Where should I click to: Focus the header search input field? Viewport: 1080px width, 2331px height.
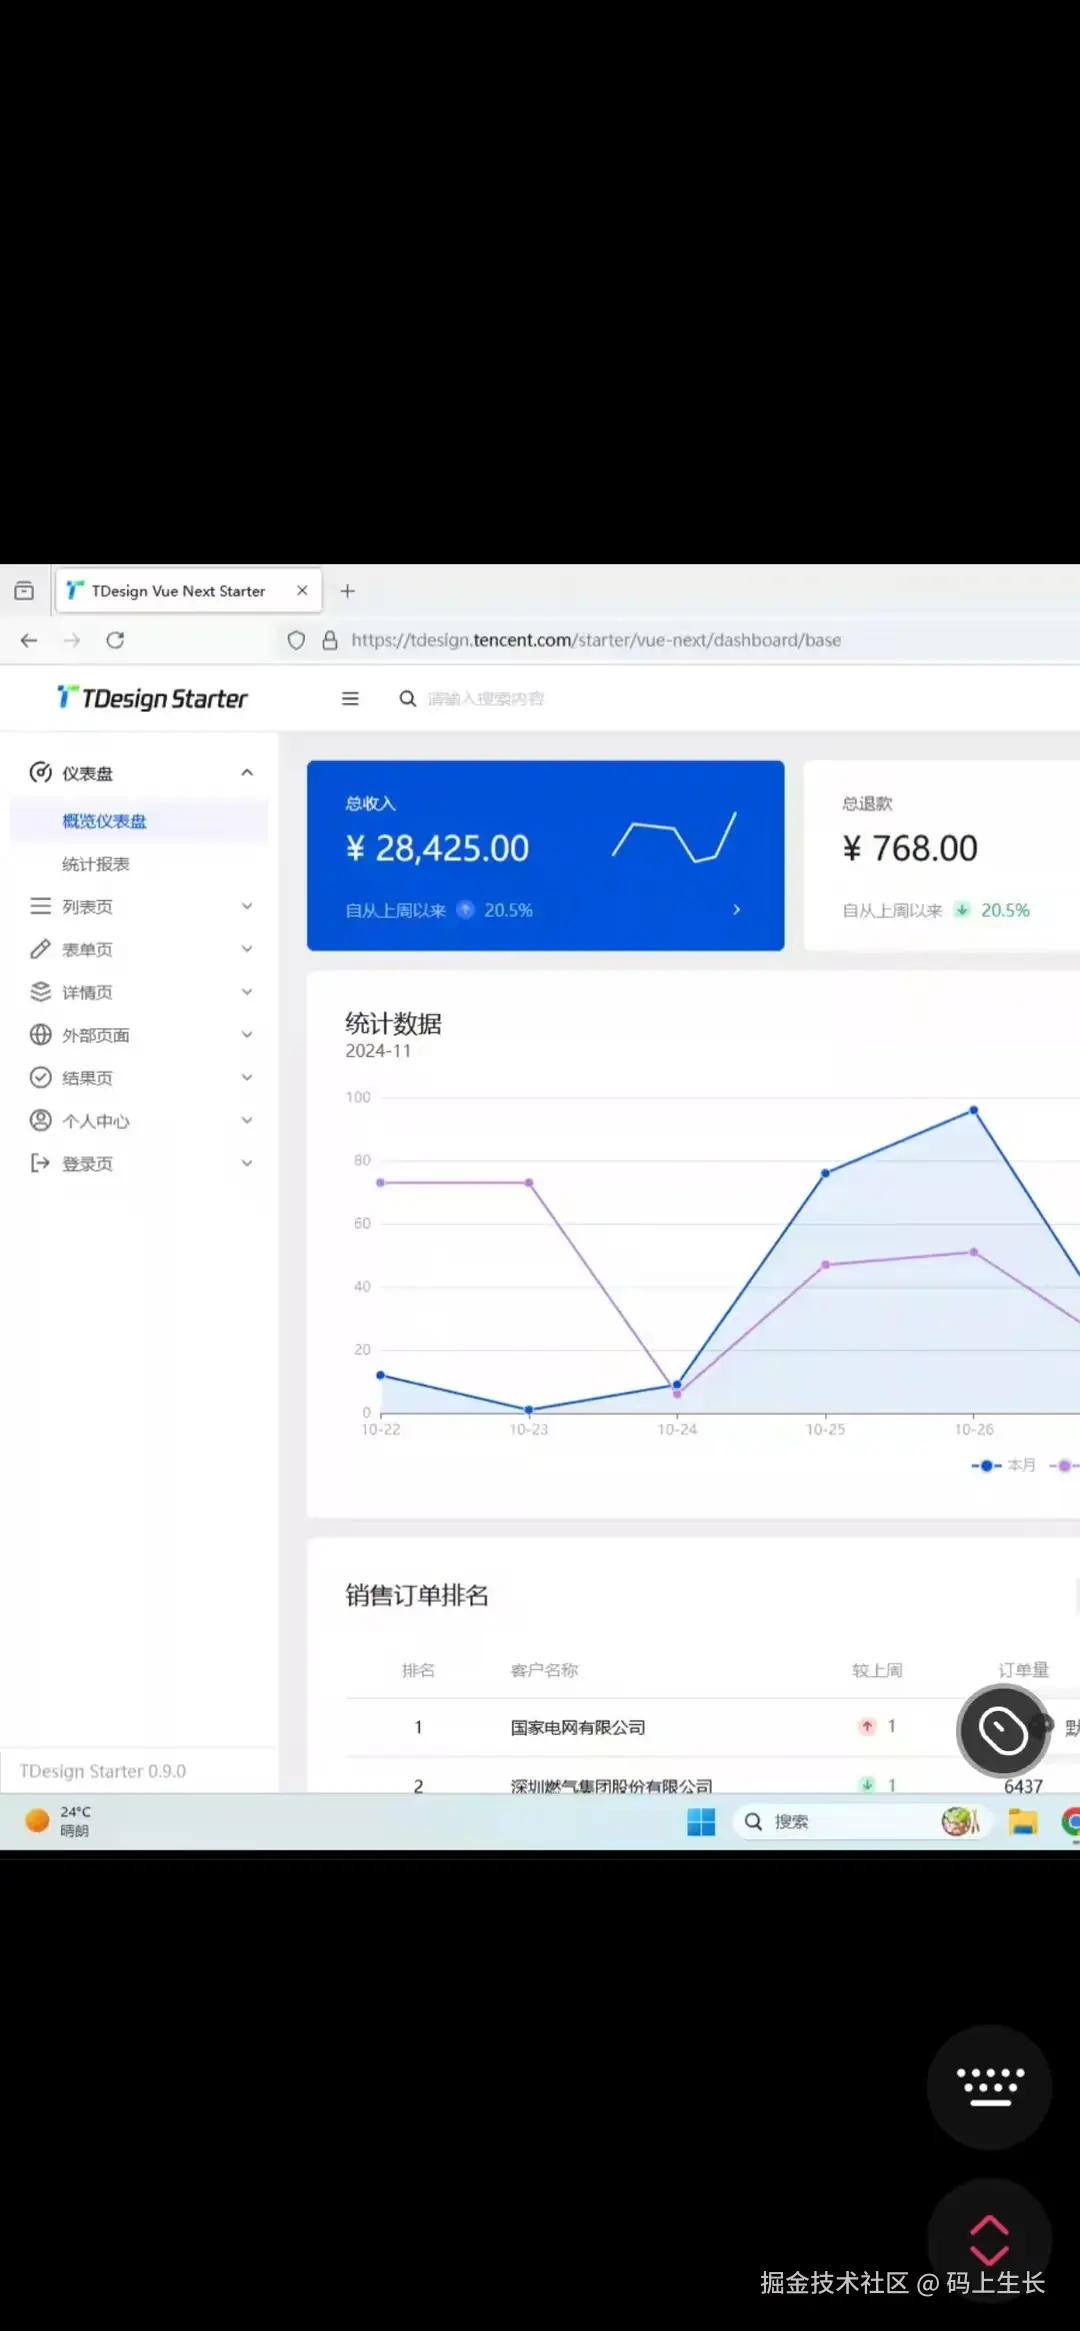pos(486,699)
